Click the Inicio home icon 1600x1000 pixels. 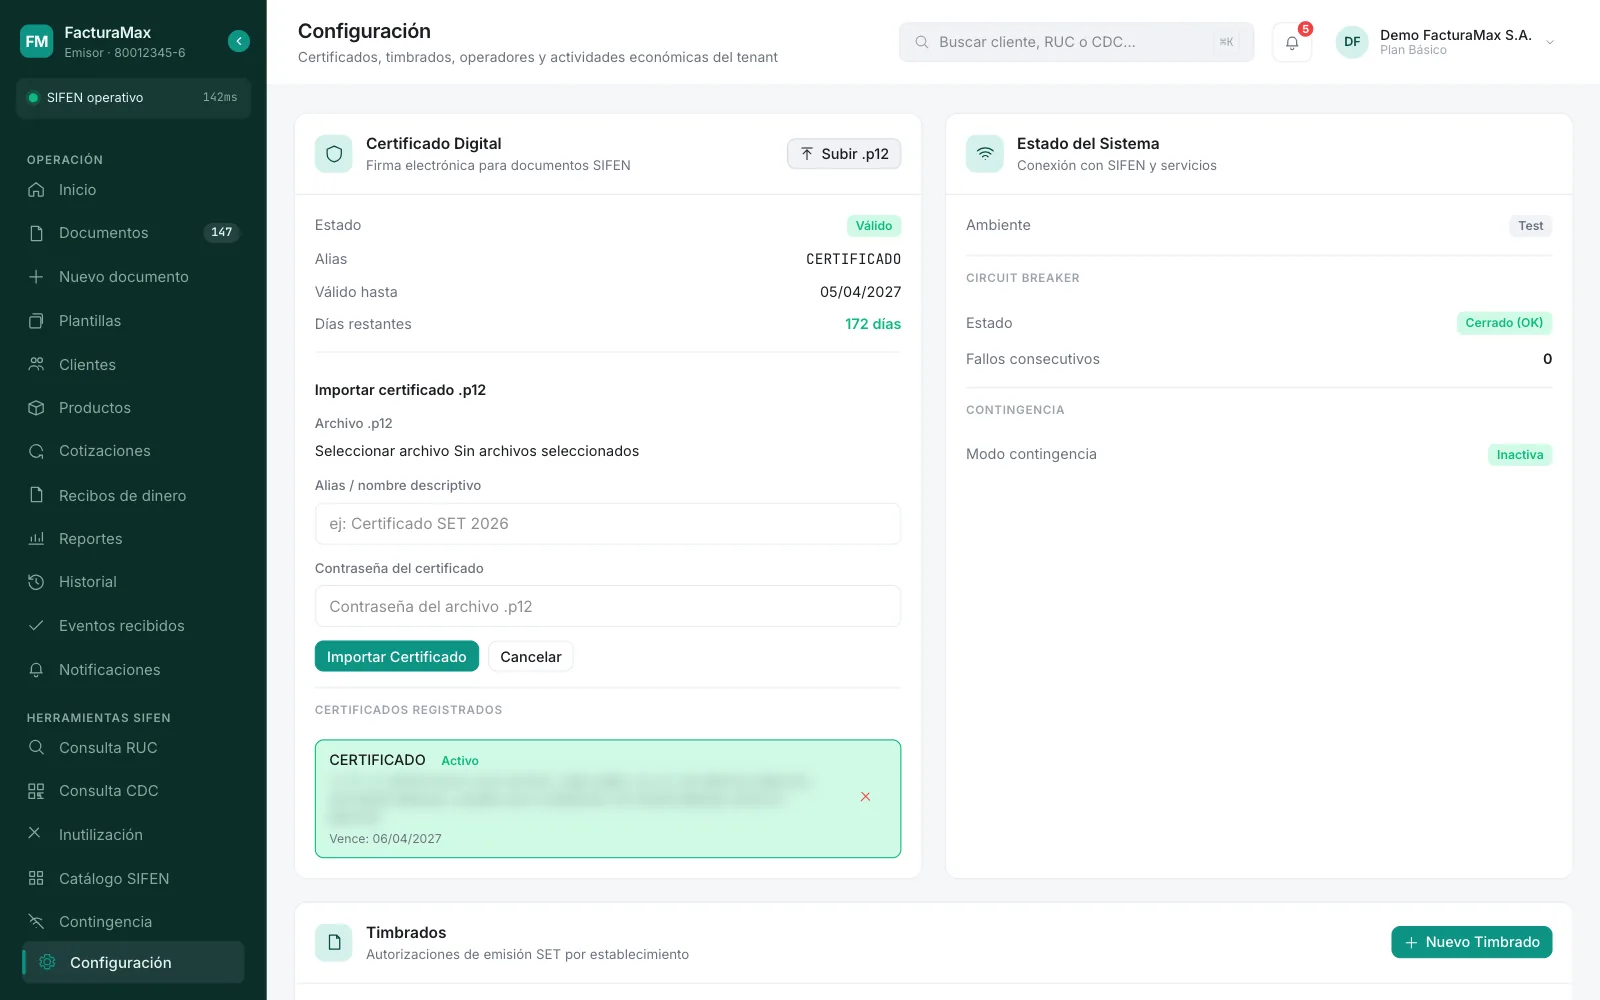36,190
